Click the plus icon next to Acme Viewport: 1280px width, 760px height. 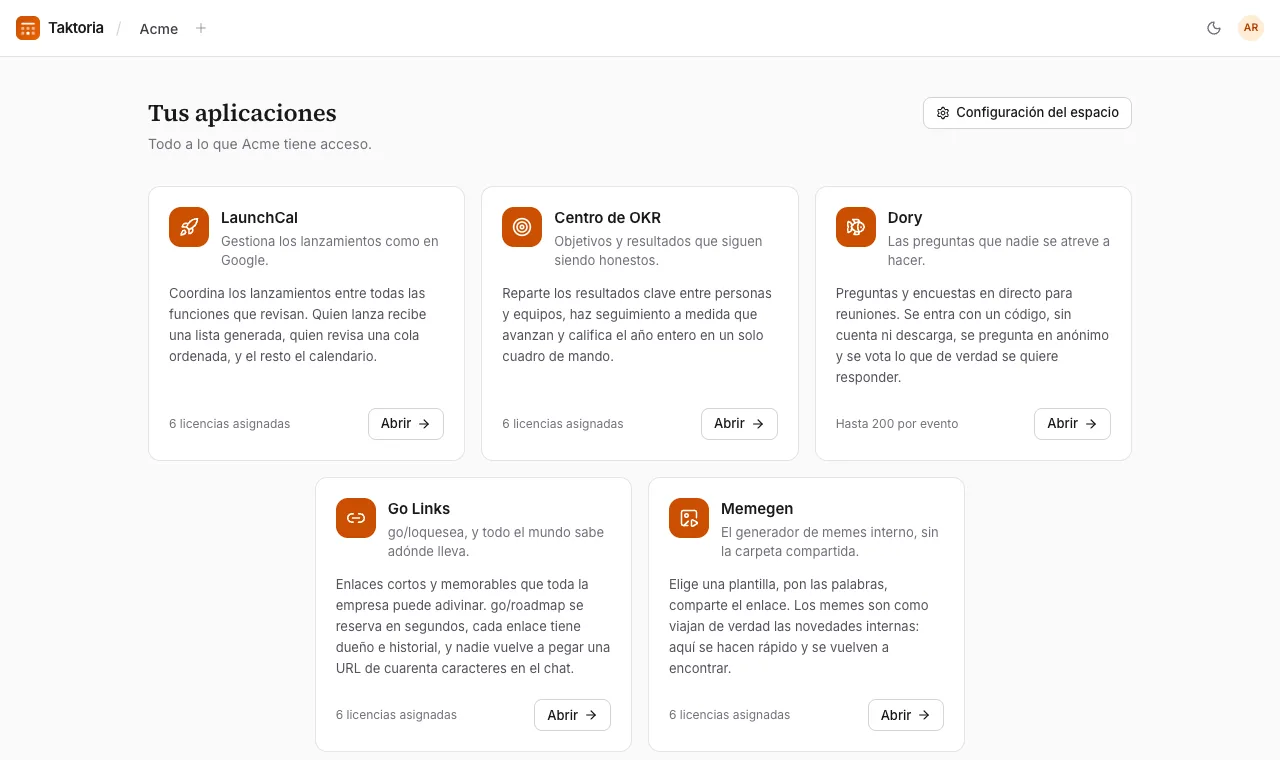pyautogui.click(x=201, y=28)
